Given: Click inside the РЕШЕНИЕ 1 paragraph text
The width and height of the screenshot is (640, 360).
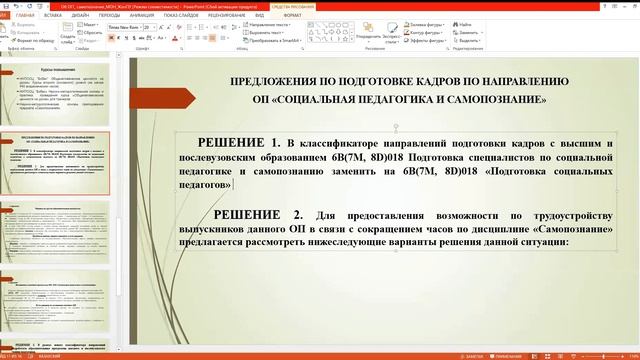Looking at the screenshot, I should tap(396, 164).
